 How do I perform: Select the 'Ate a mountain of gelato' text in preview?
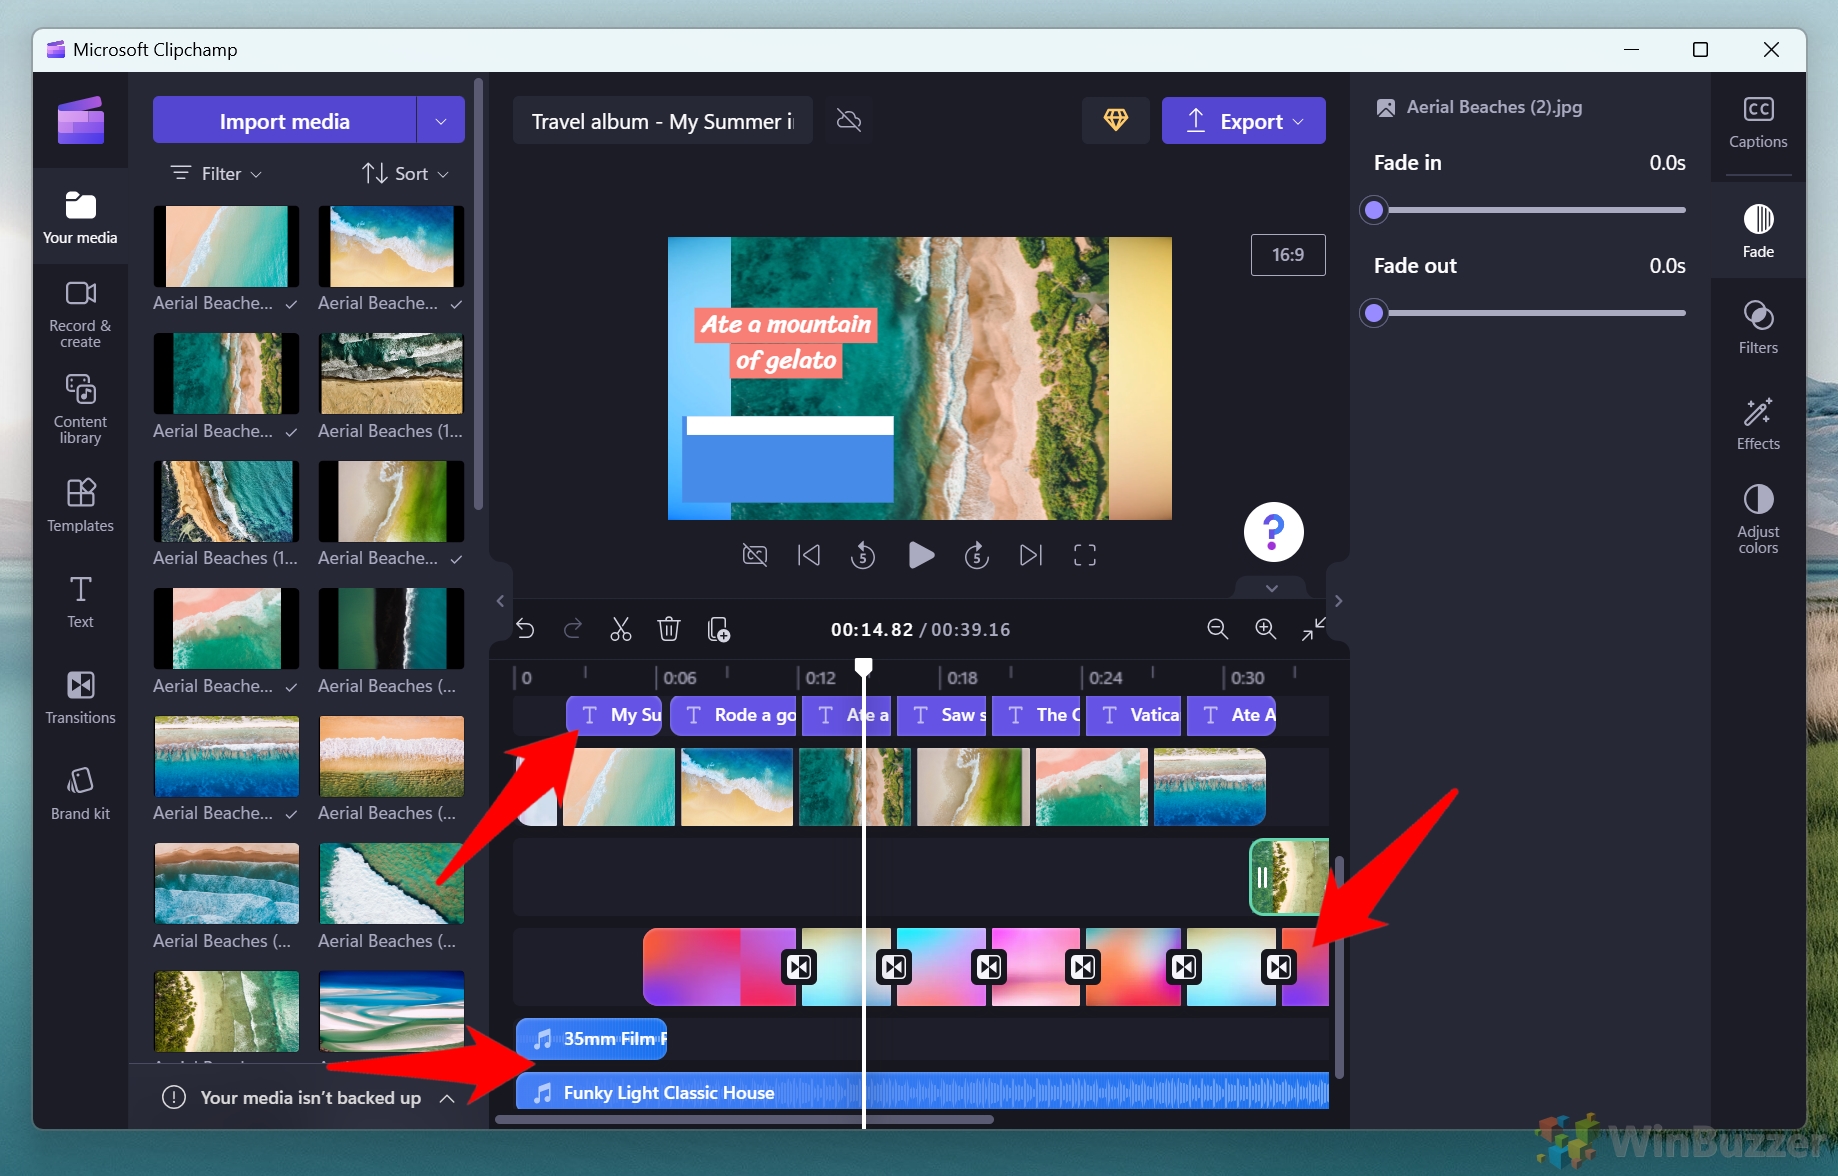click(786, 342)
